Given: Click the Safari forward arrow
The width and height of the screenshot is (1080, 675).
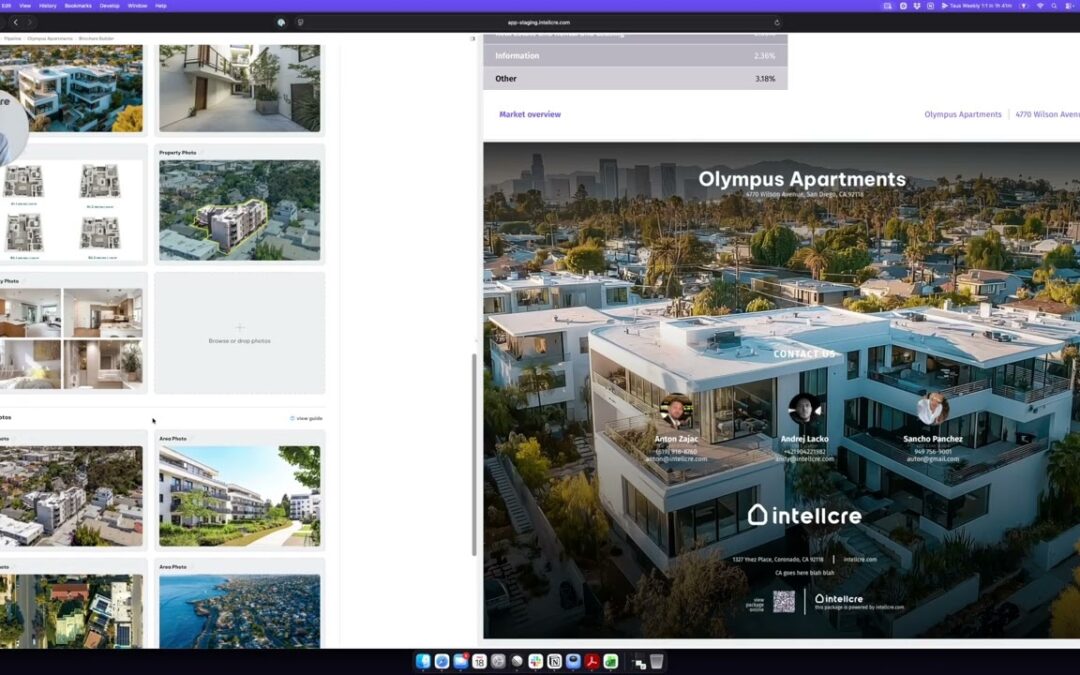Looking at the screenshot, I should point(30,23).
